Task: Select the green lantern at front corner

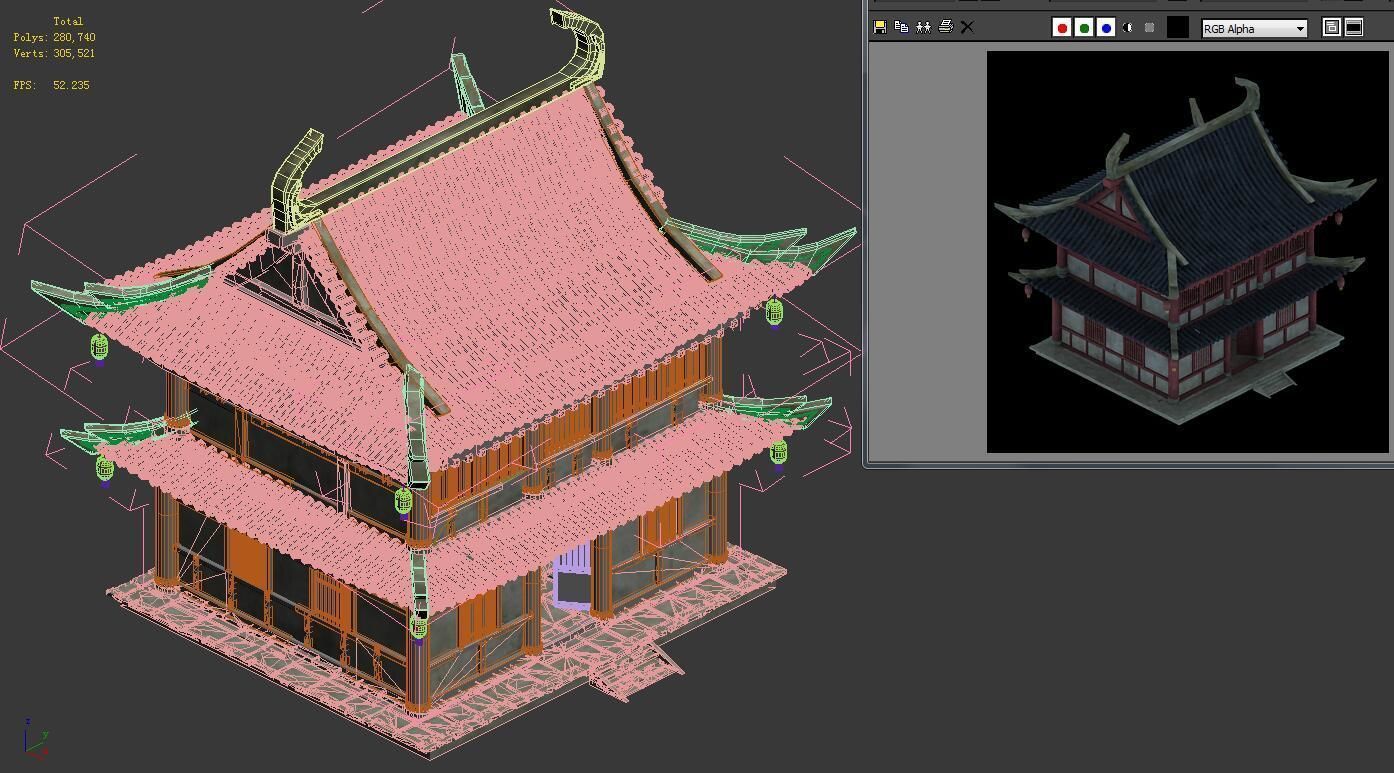Action: click(x=418, y=627)
